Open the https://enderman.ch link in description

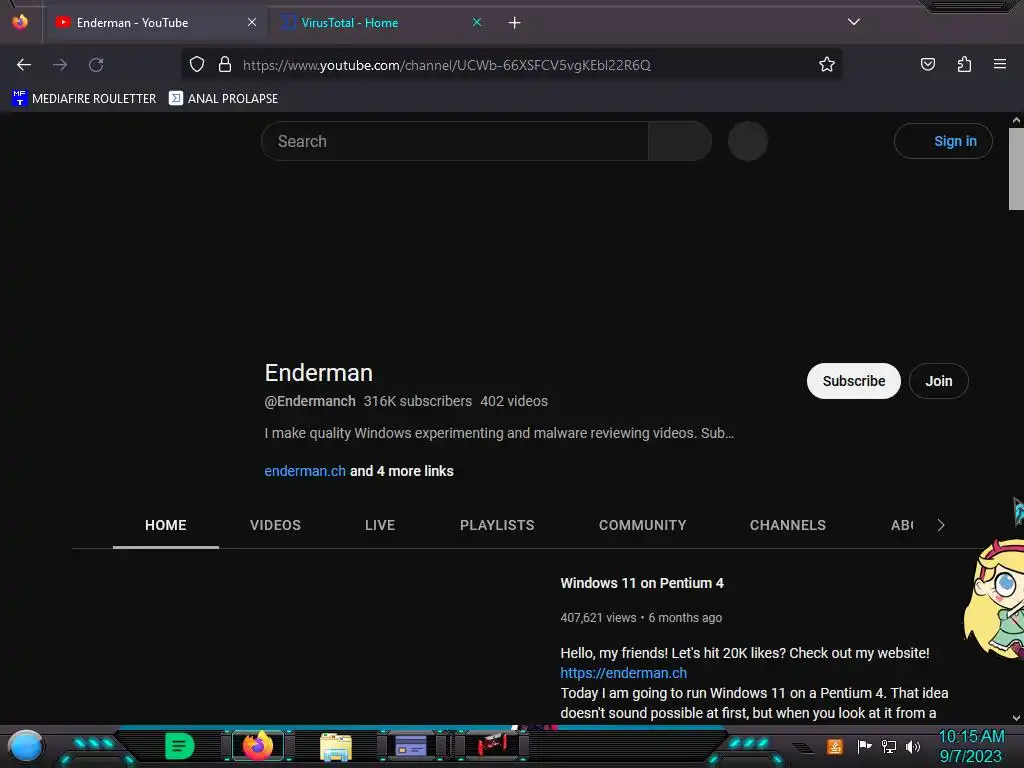(624, 673)
